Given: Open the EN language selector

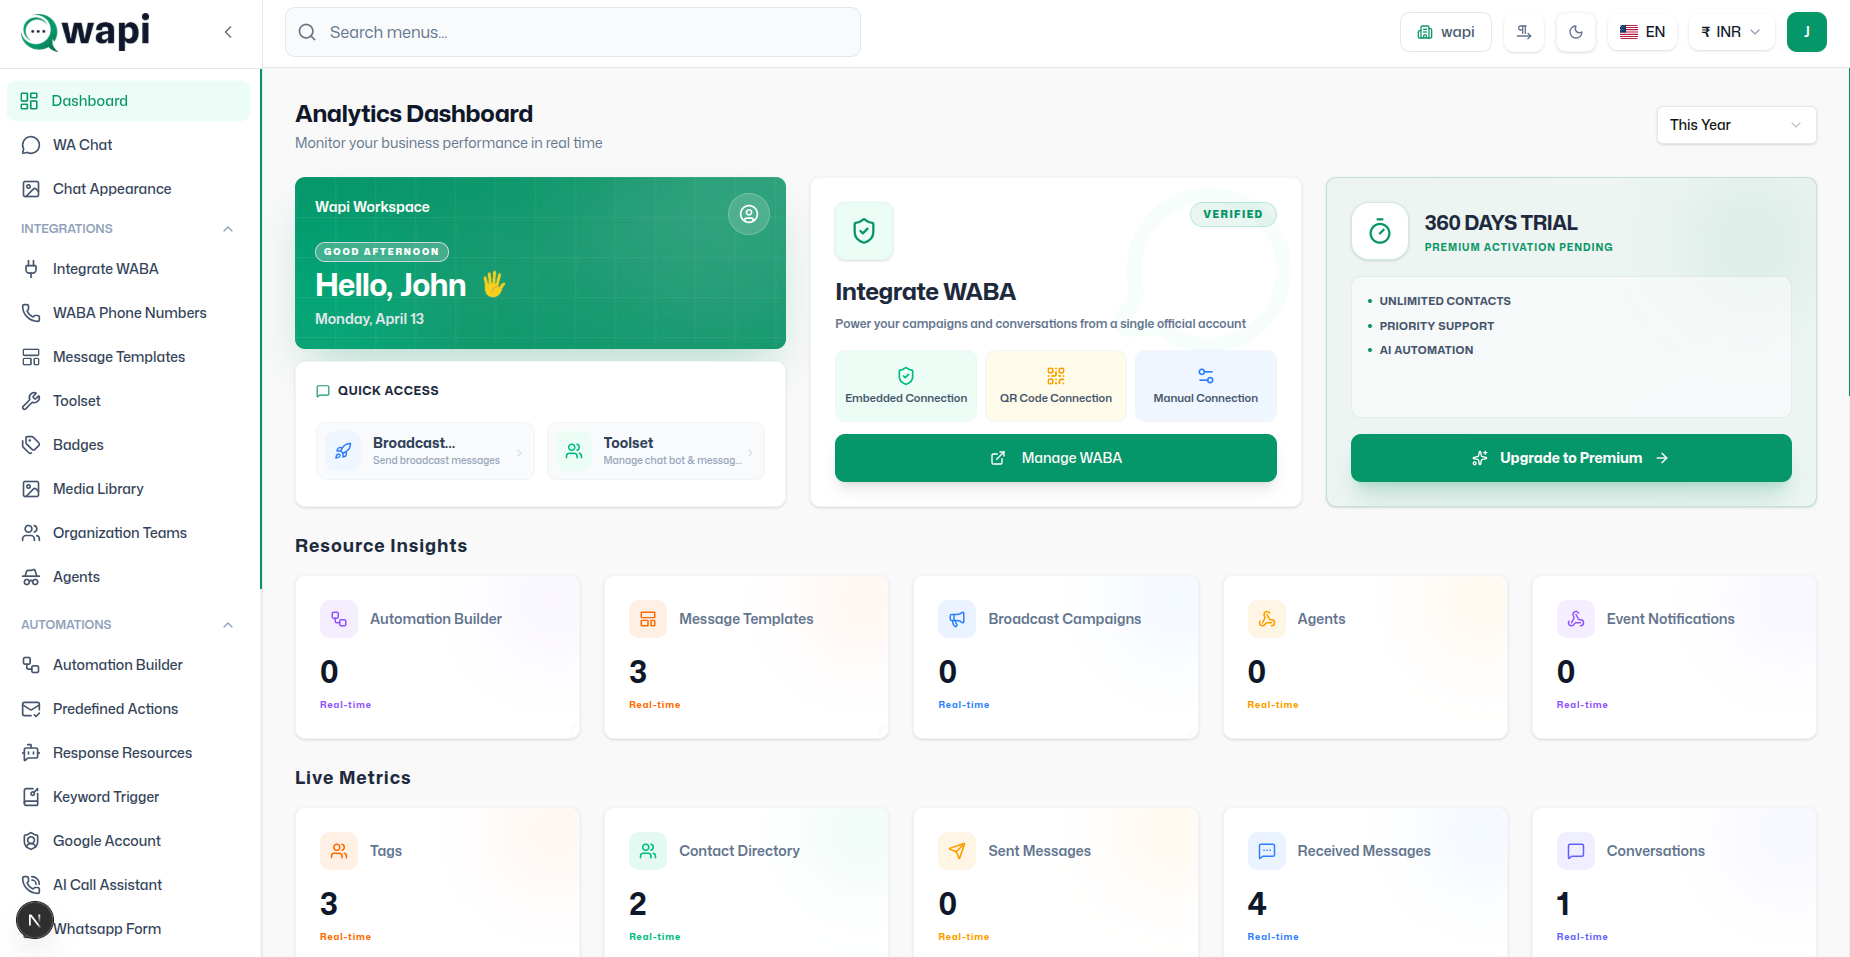Looking at the screenshot, I should pyautogui.click(x=1642, y=32).
